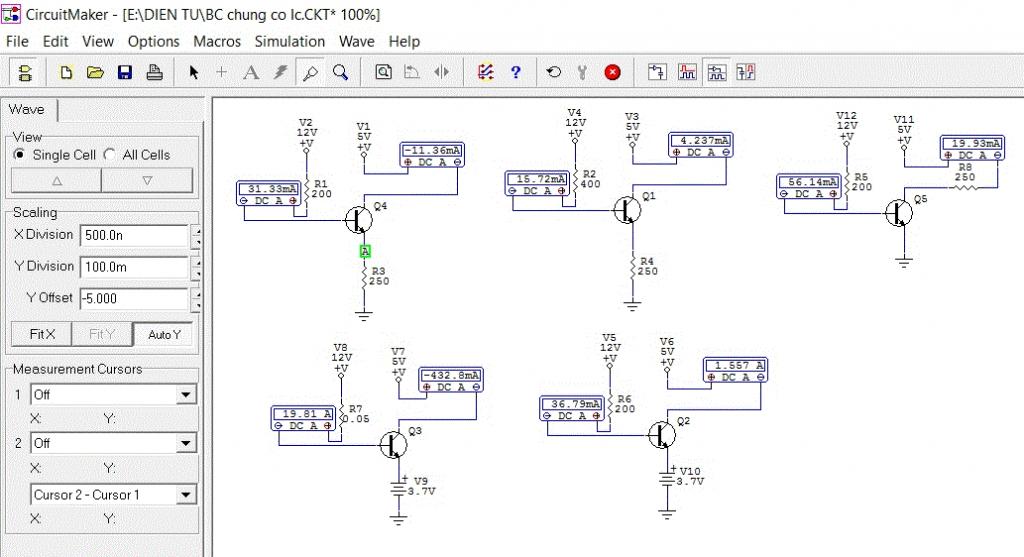
Task: Click the green probe marker 'A' below Q4
Action: (x=365, y=251)
